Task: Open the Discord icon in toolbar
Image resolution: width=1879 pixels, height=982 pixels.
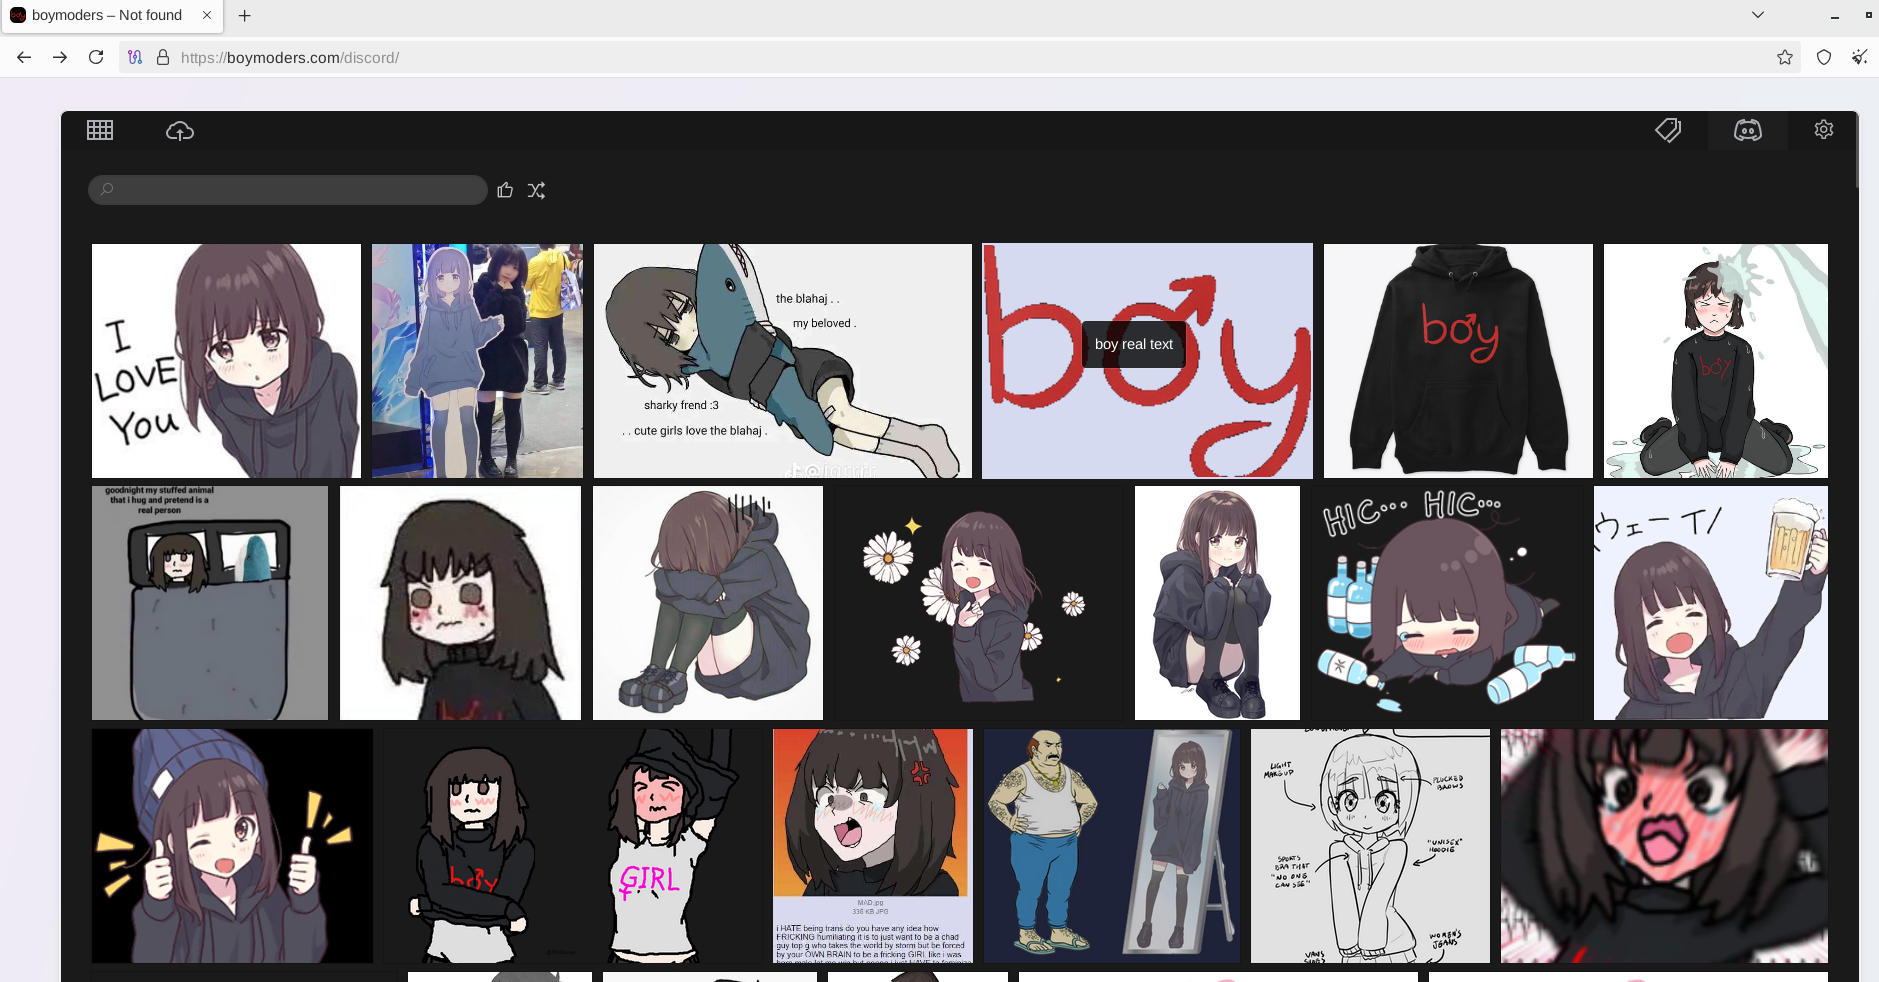Action: pyautogui.click(x=1747, y=130)
